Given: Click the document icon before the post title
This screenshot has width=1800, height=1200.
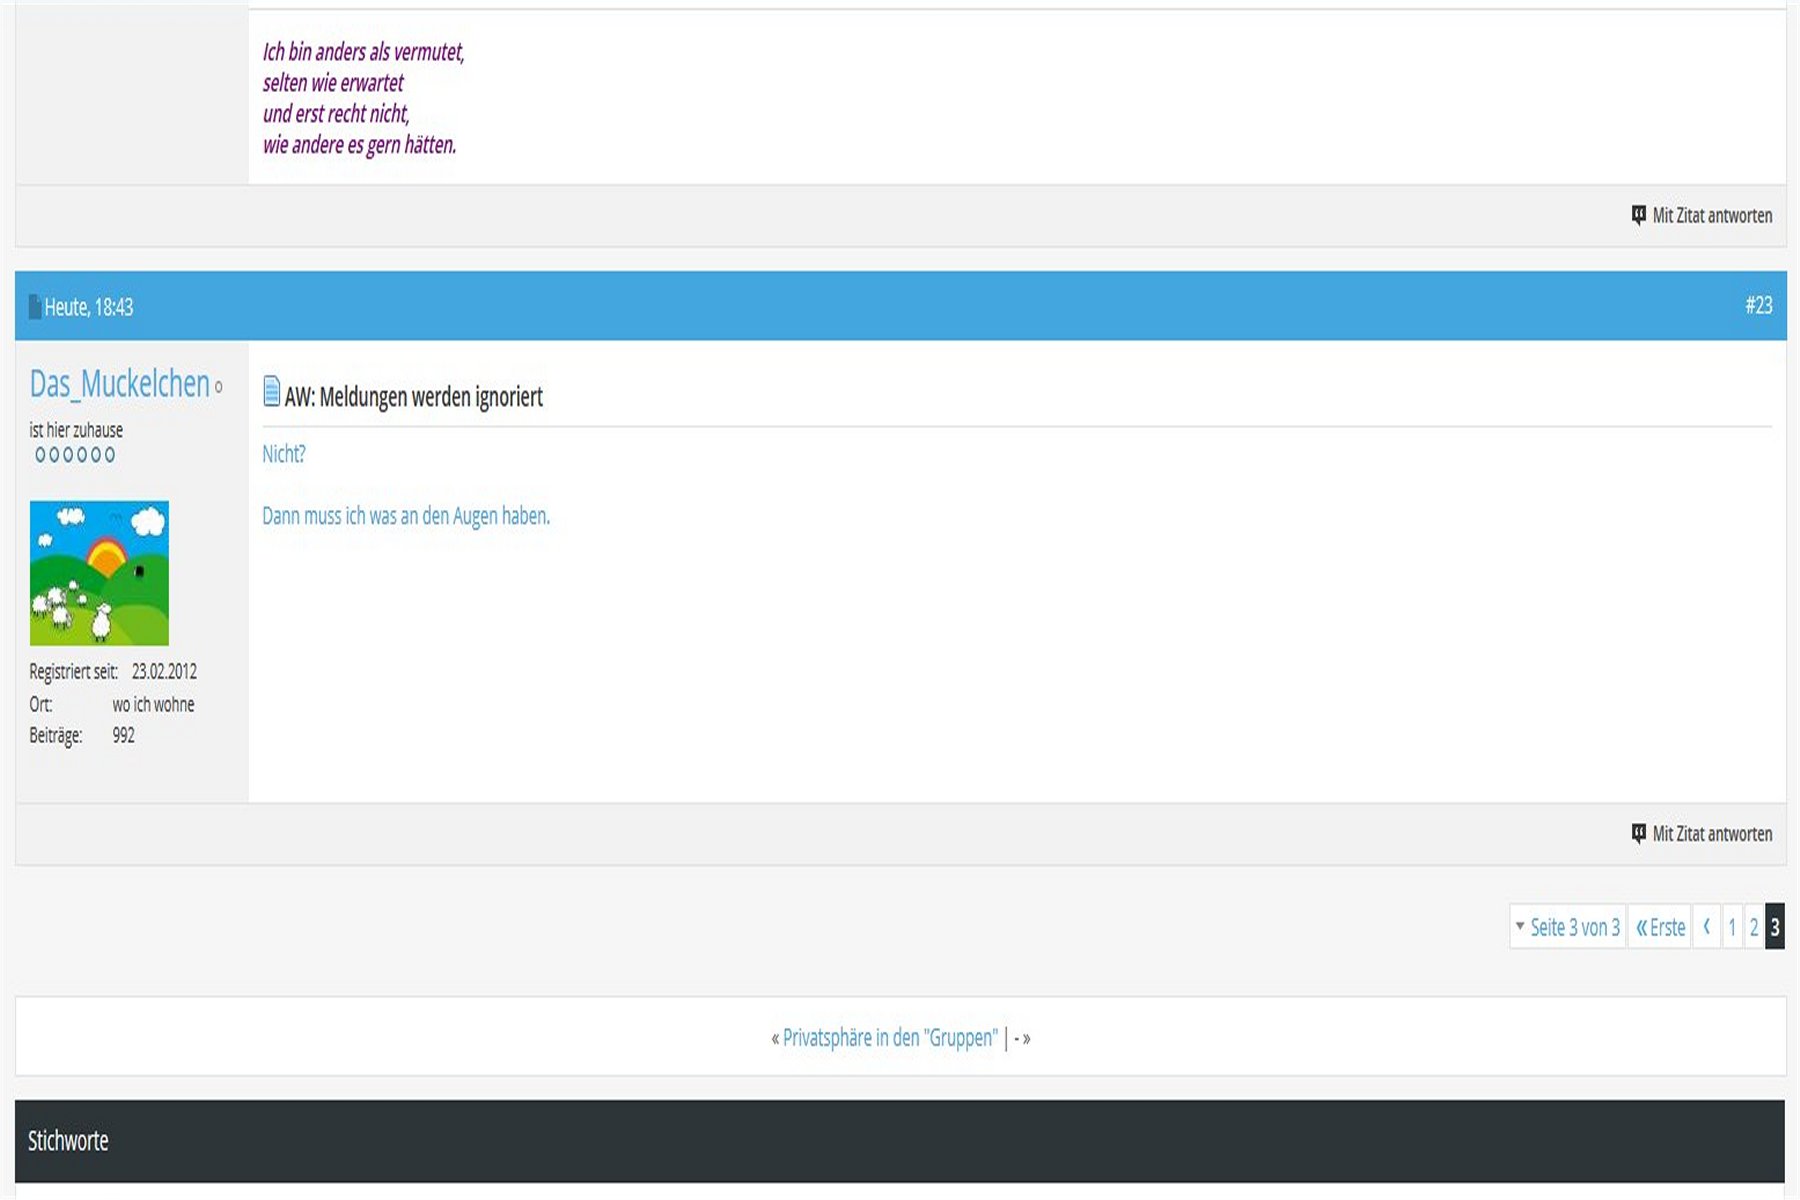Looking at the screenshot, I should click(x=271, y=391).
